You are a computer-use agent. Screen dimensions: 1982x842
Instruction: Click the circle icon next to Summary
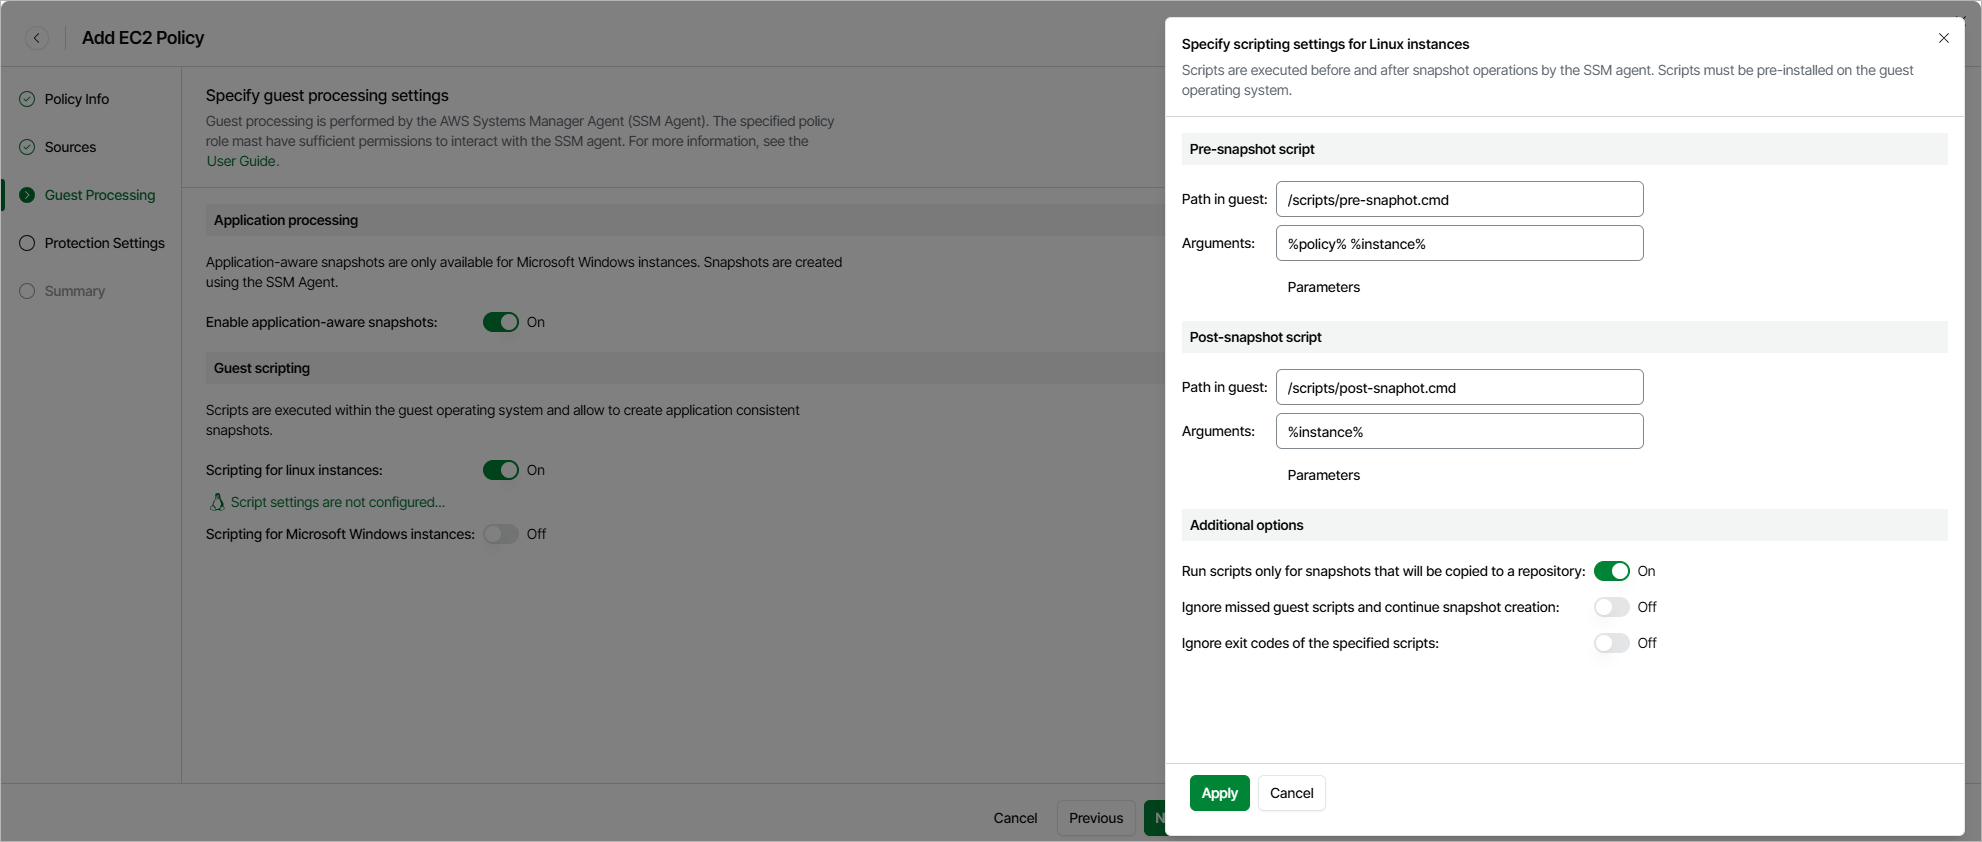click(x=27, y=291)
